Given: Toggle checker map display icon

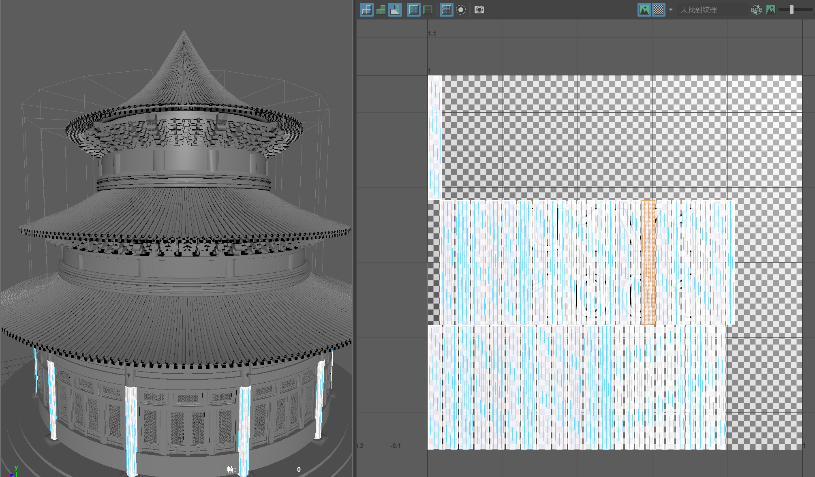Looking at the screenshot, I should [658, 9].
